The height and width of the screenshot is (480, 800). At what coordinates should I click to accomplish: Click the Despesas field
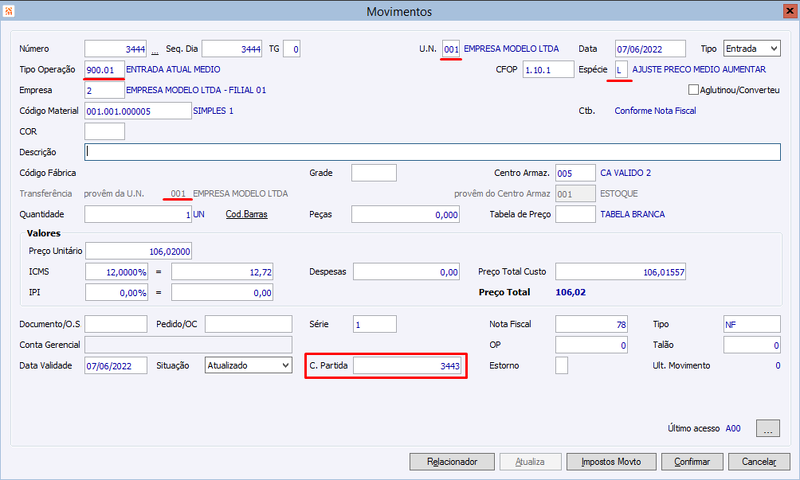pyautogui.click(x=406, y=271)
